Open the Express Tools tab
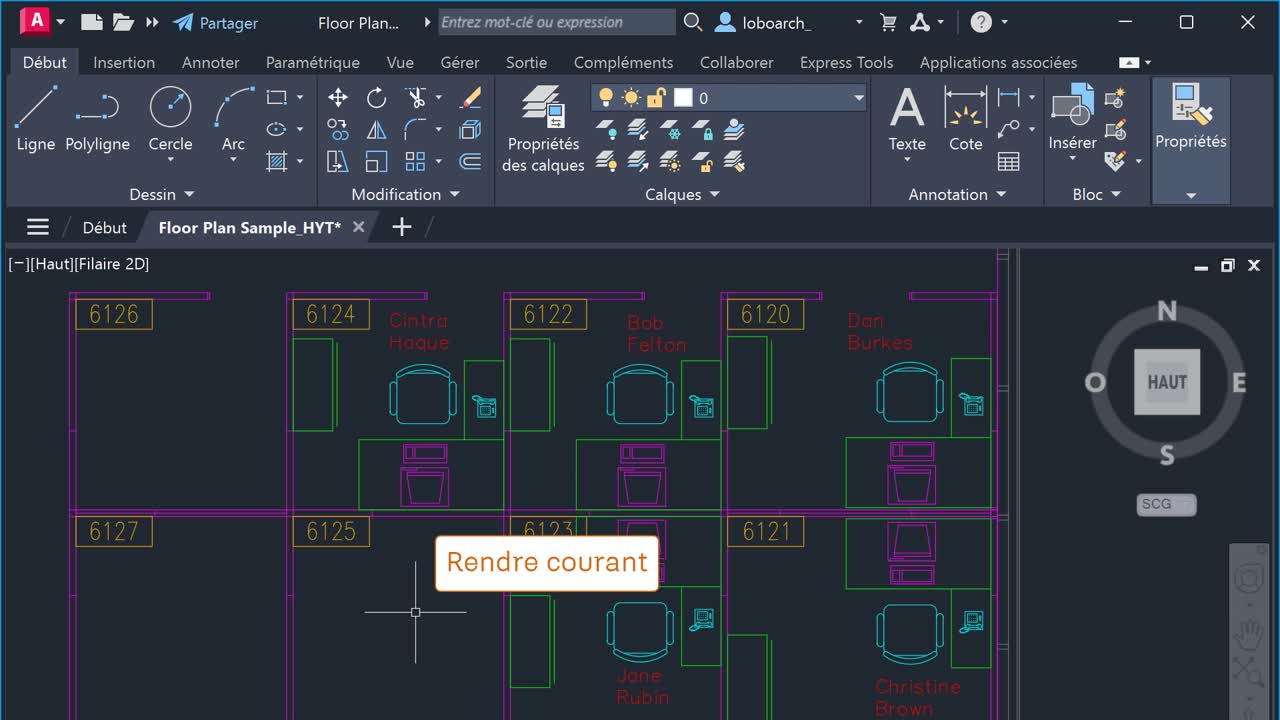1280x720 pixels. point(847,62)
